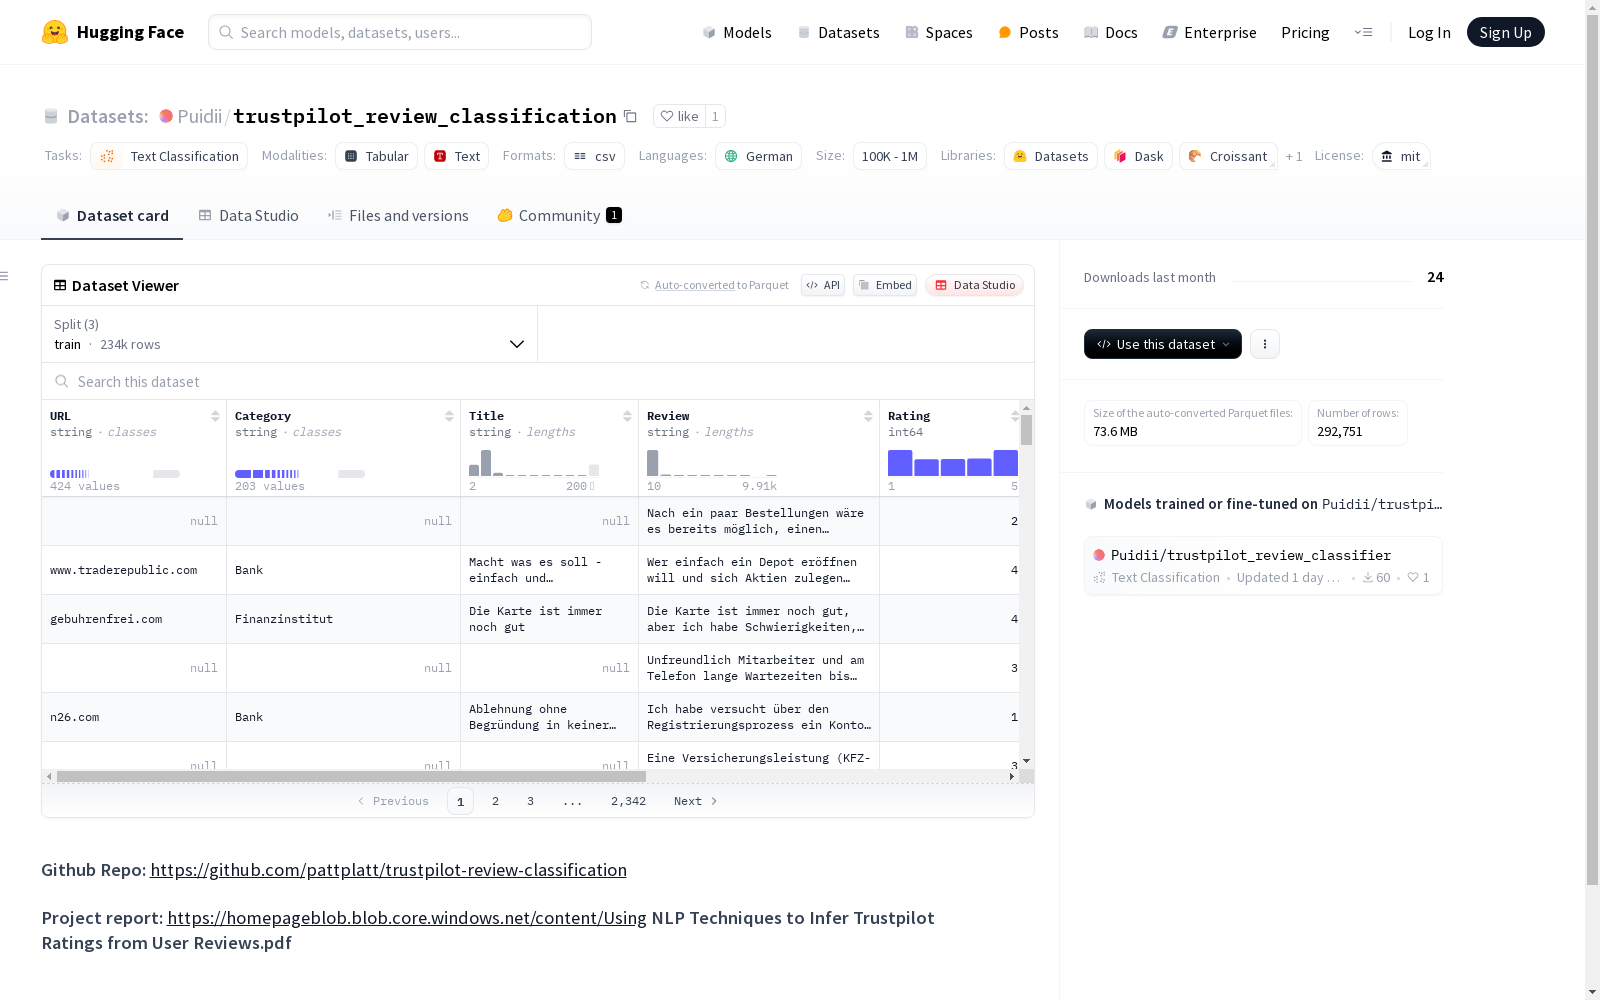Viewport: 1600px width, 1000px height.
Task: Click Next page in pagination
Action: tap(695, 801)
